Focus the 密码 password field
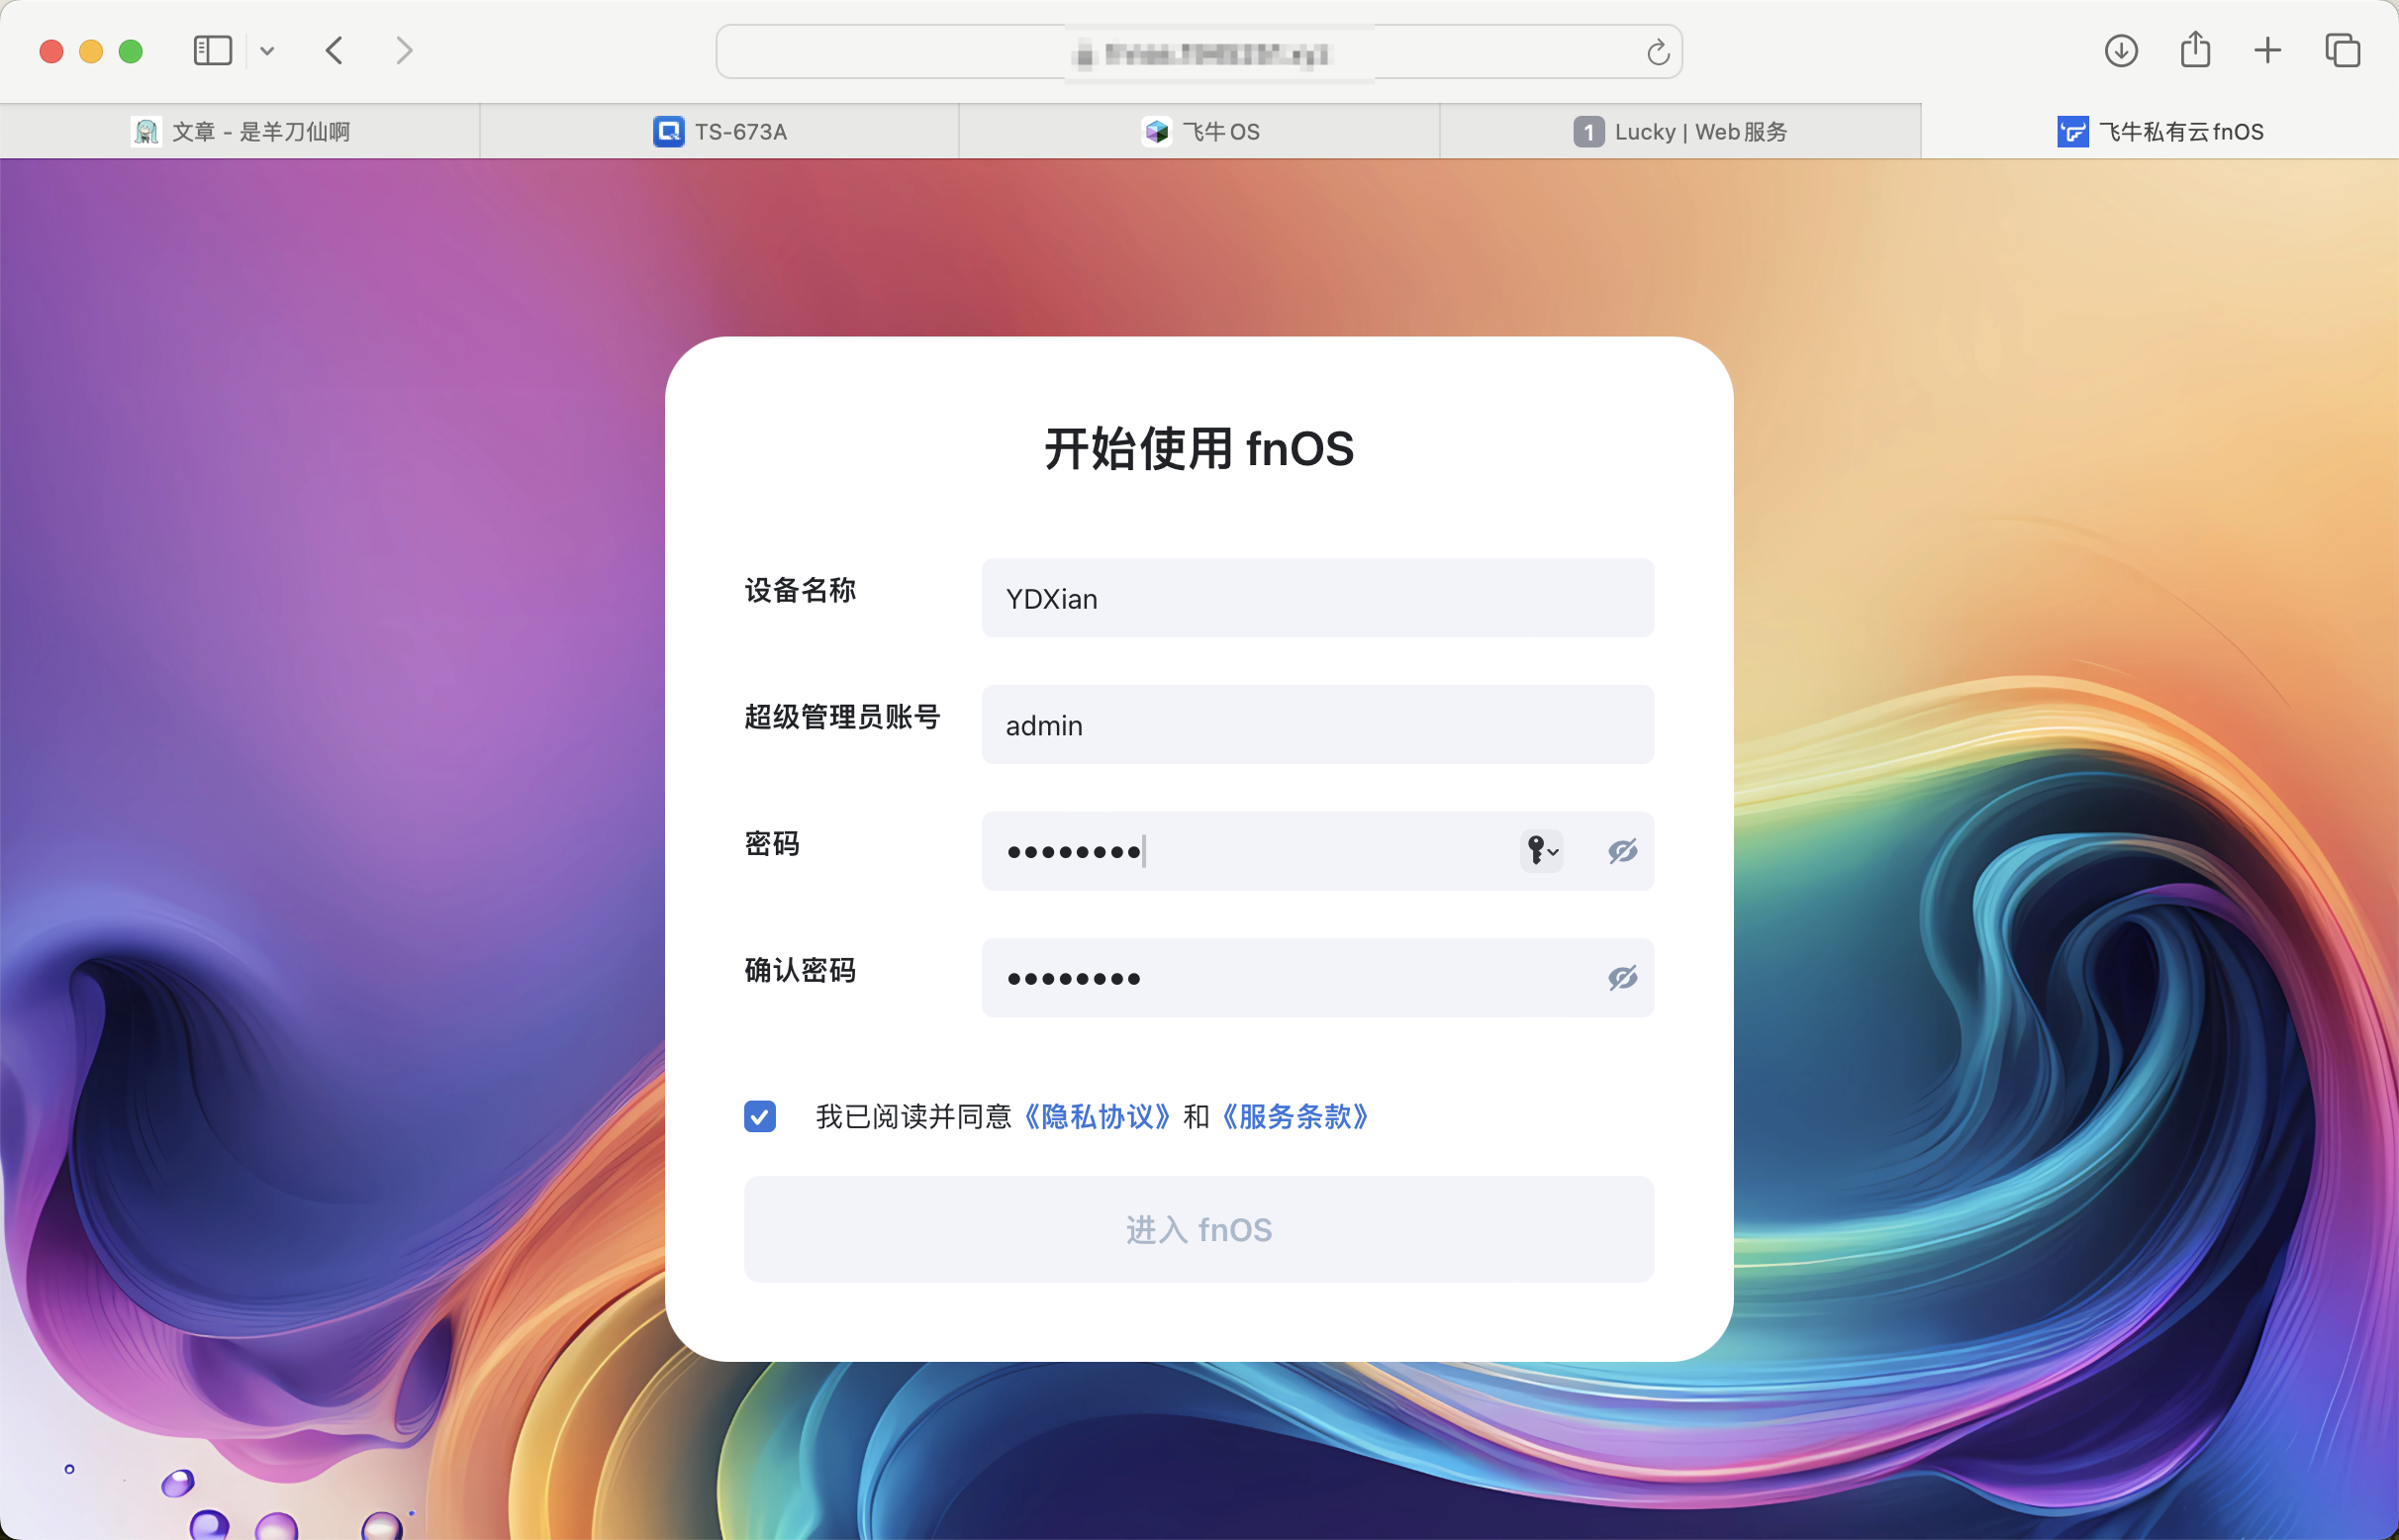Viewport: 2399px width, 1540px height. (x=1317, y=851)
